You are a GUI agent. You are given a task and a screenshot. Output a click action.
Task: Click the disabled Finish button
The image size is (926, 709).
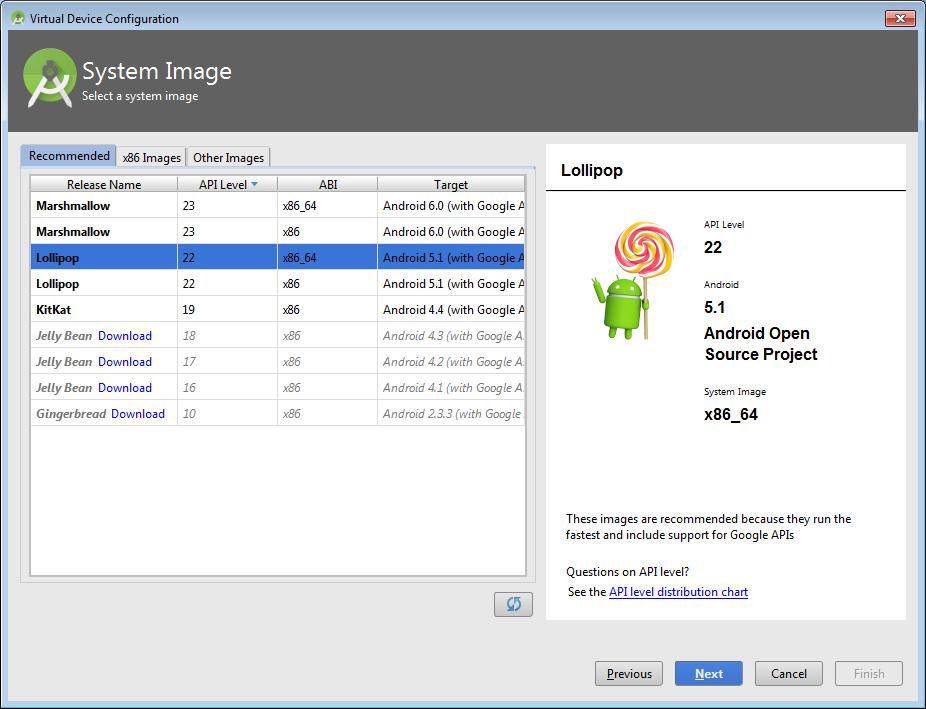[x=869, y=674]
